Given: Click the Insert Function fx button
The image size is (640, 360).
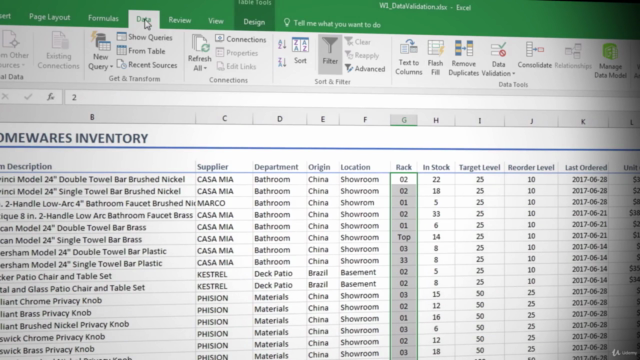Looking at the screenshot, I should (x=50, y=97).
